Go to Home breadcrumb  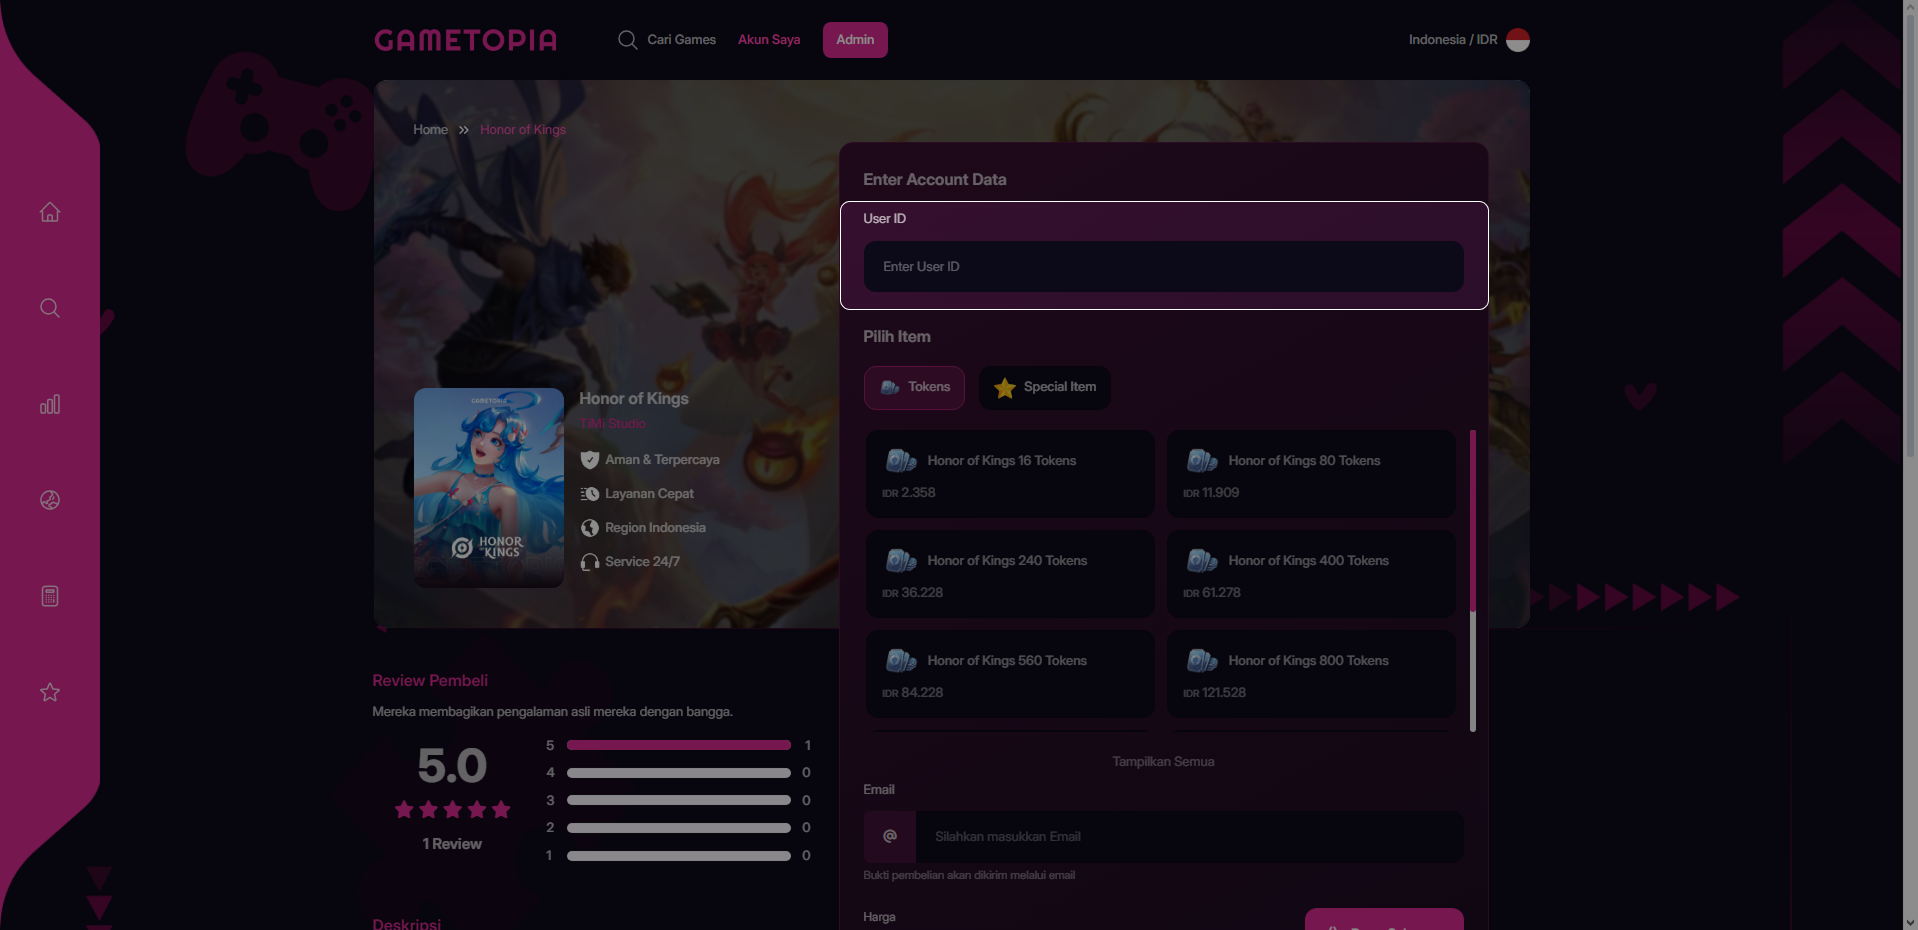[x=430, y=130]
